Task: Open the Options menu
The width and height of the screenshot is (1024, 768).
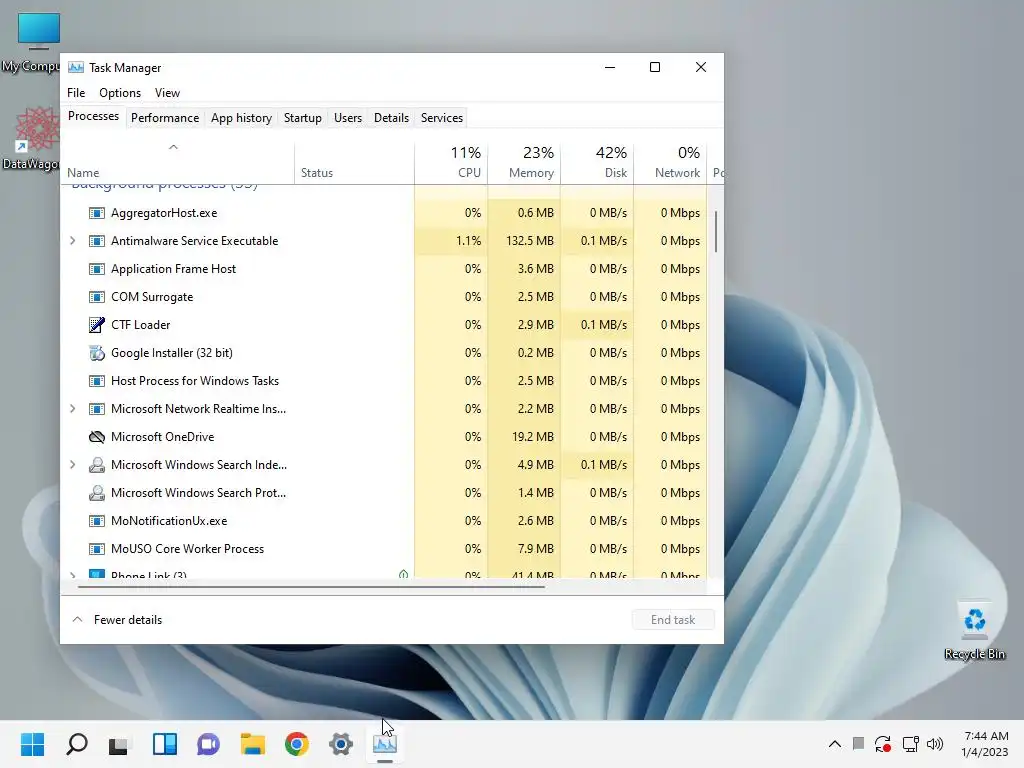Action: (120, 93)
